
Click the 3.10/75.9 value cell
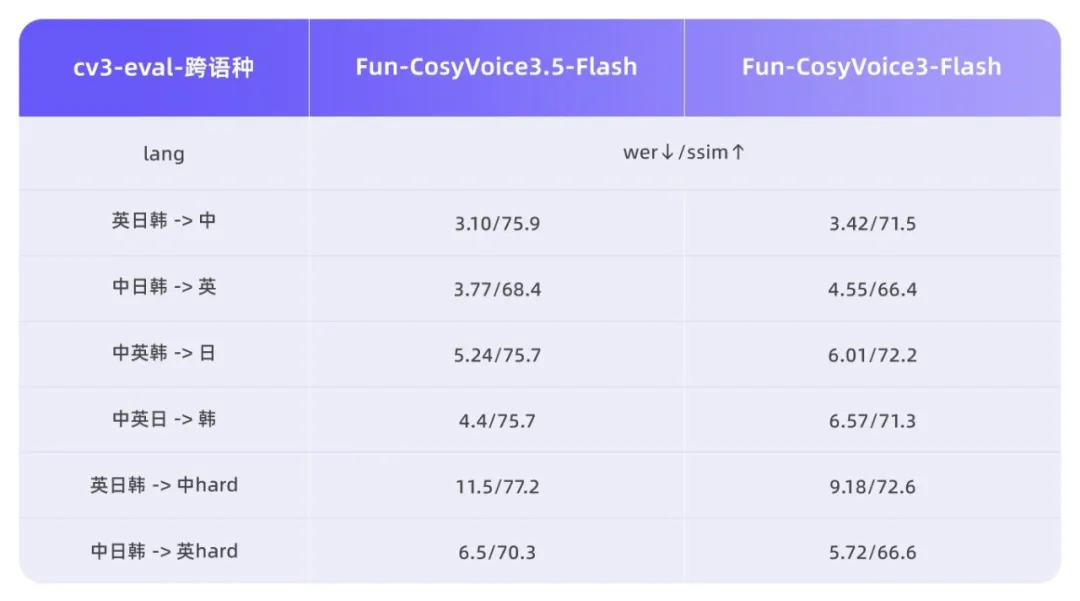pyautogui.click(x=496, y=223)
